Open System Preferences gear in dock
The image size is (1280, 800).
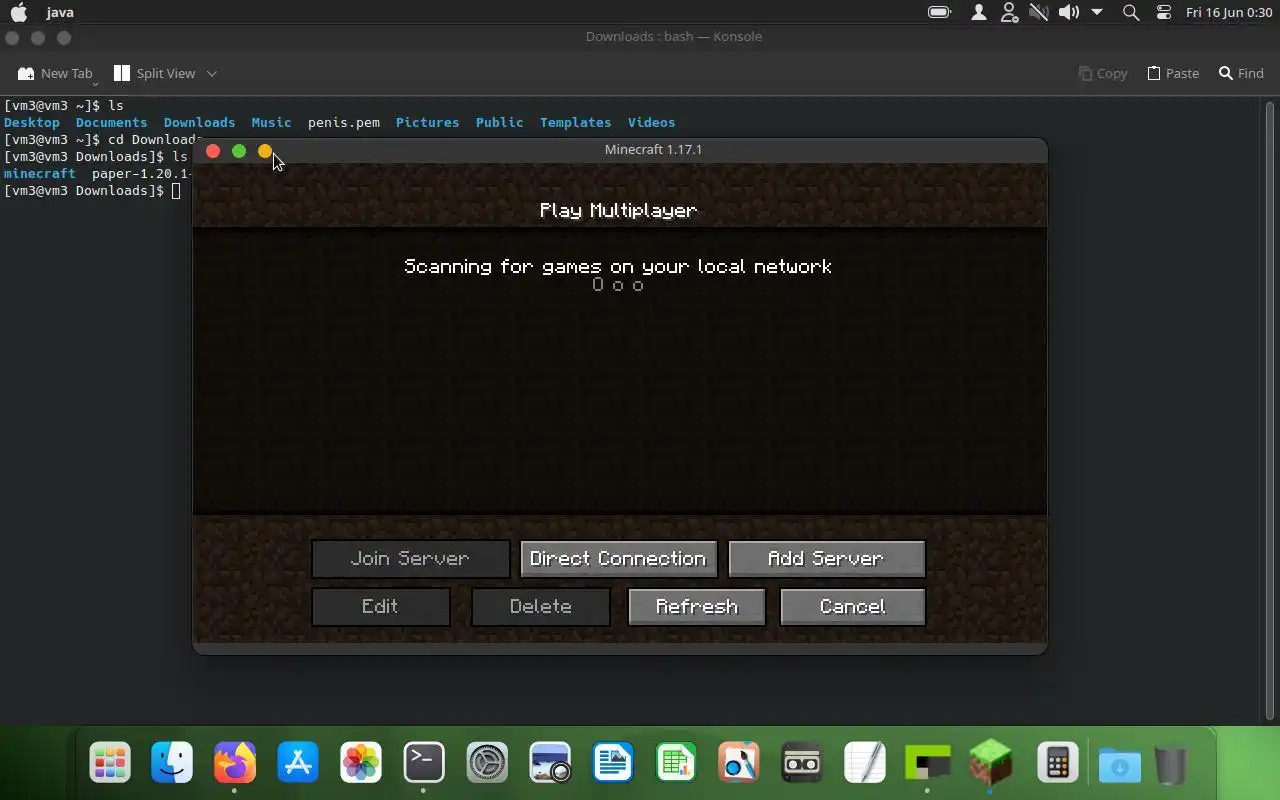coord(487,763)
